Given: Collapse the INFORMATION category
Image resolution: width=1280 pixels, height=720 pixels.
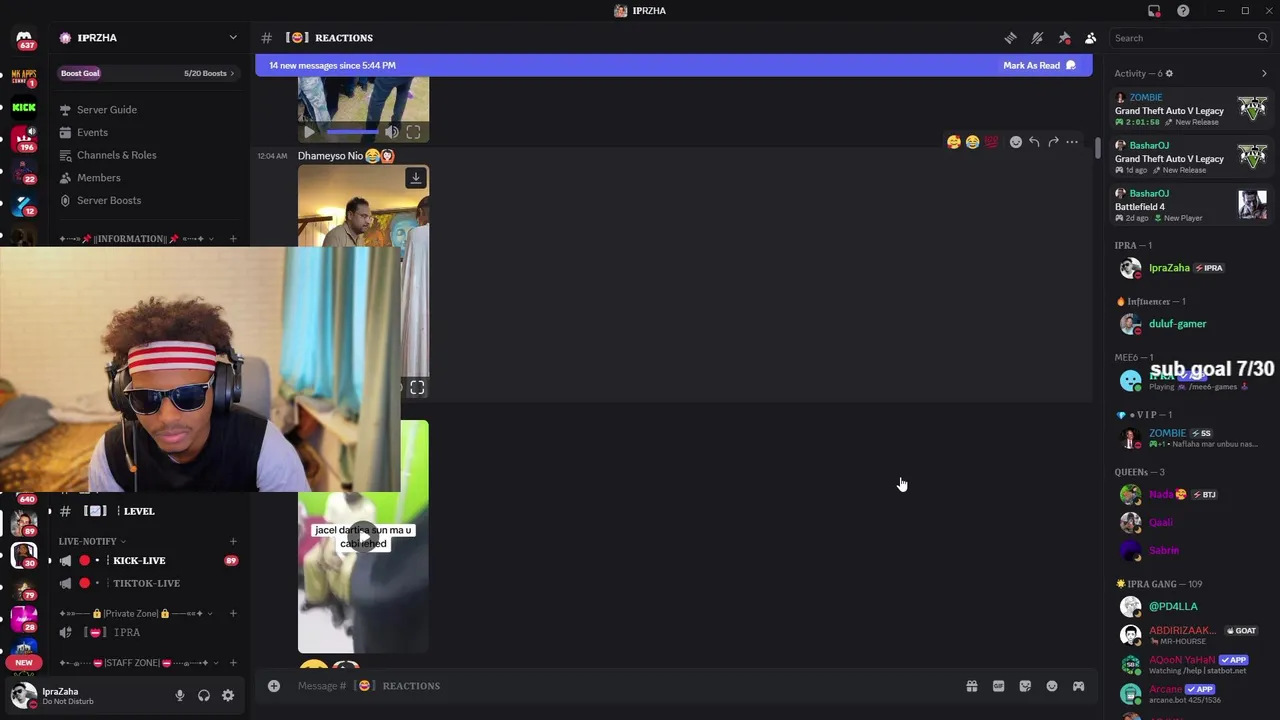Looking at the screenshot, I should point(136,239).
